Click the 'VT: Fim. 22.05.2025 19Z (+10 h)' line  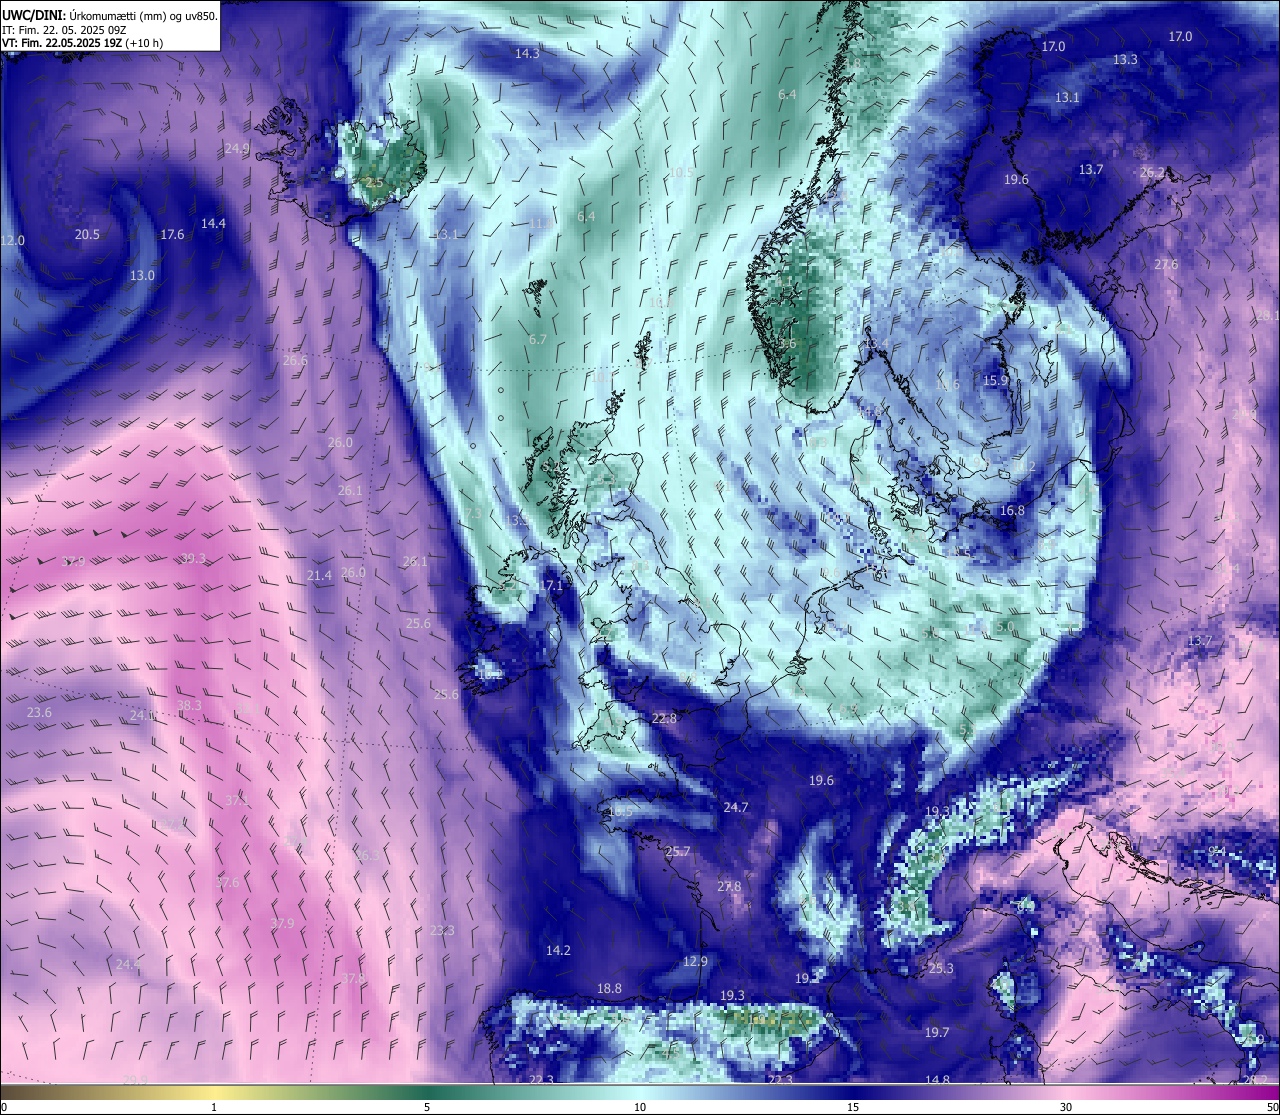pyautogui.click(x=82, y=43)
